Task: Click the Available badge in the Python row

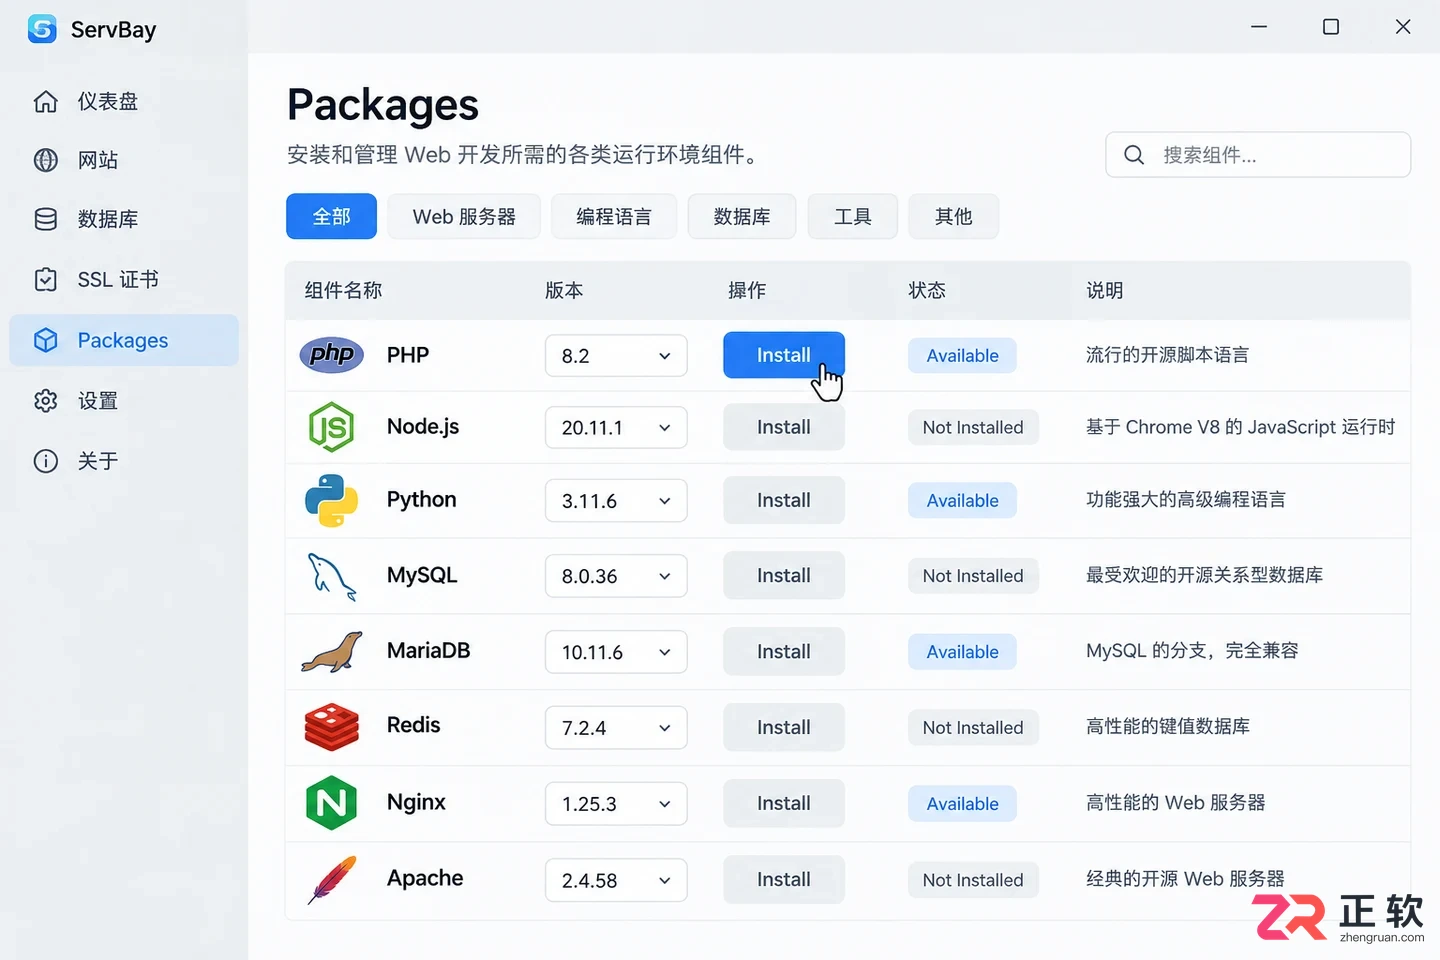Action: (x=962, y=500)
